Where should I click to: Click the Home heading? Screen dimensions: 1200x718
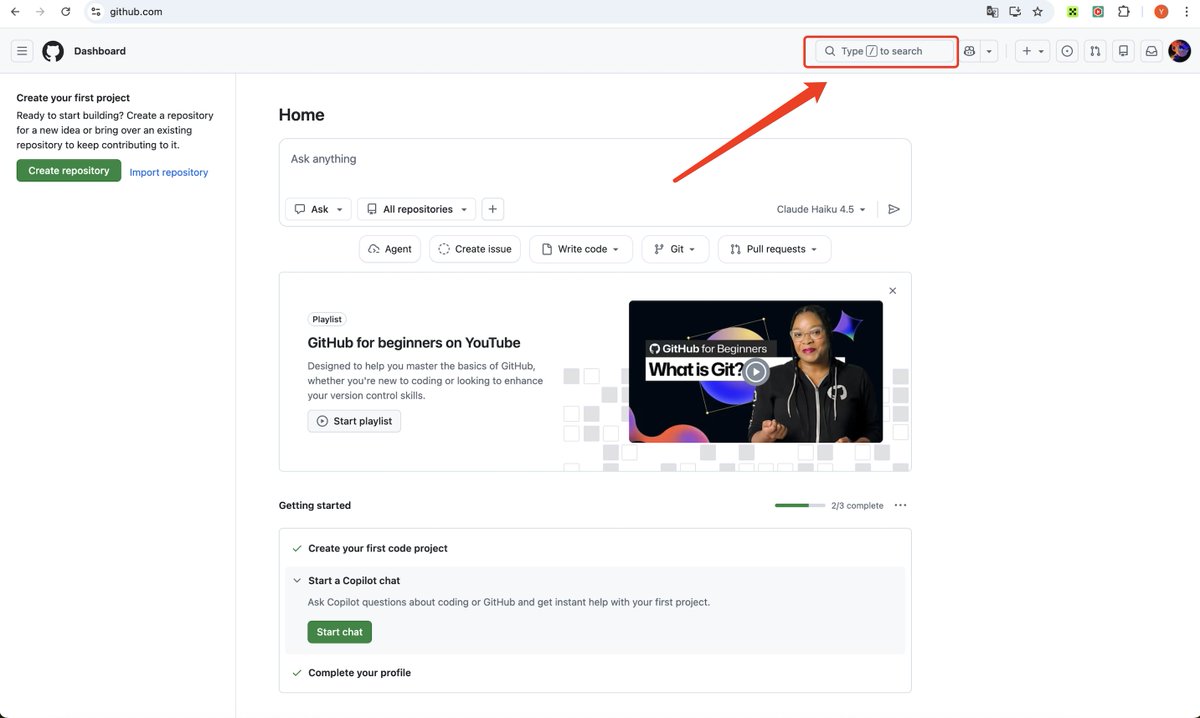[x=302, y=115]
